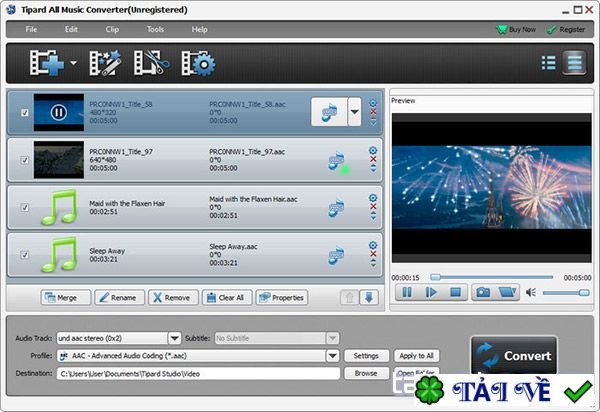Uncheck the PRC0NNW1_Title_58 file checkbox
The height and width of the screenshot is (412, 600).
[x=25, y=113]
